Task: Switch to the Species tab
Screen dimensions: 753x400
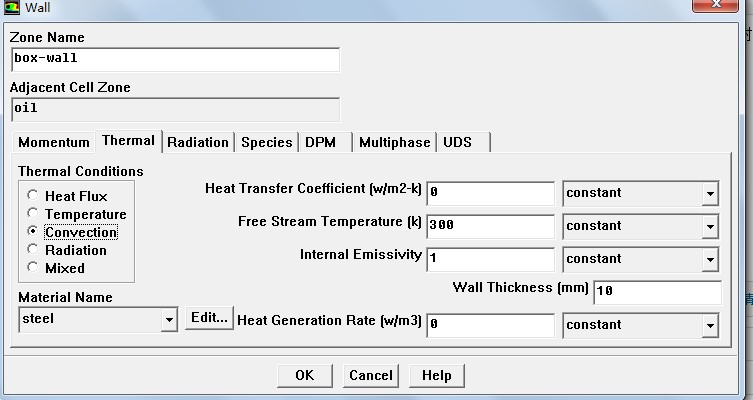Action: pyautogui.click(x=266, y=142)
